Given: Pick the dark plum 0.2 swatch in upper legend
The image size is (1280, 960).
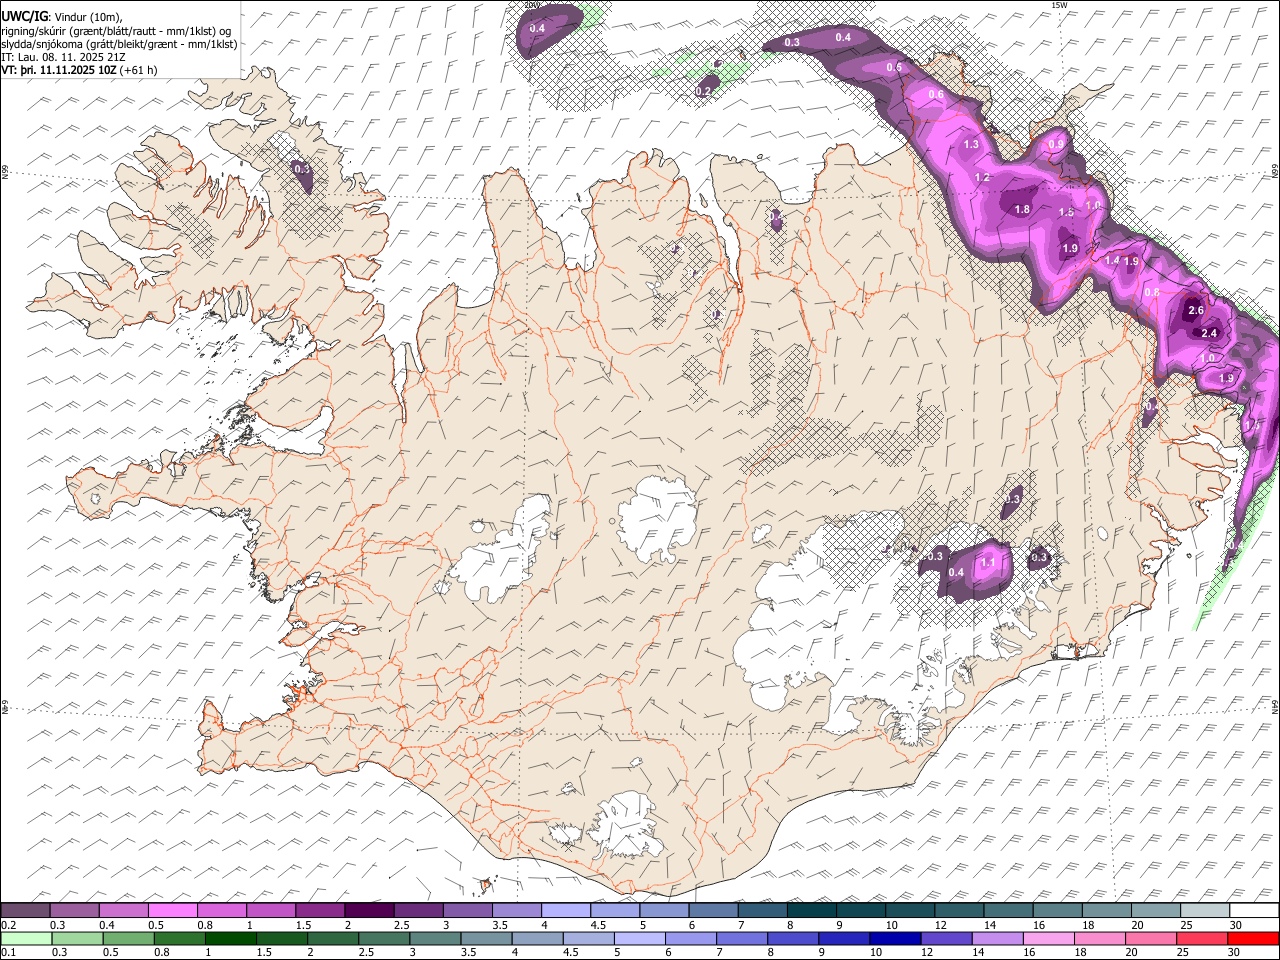Looking at the screenshot, I should 26,911.
